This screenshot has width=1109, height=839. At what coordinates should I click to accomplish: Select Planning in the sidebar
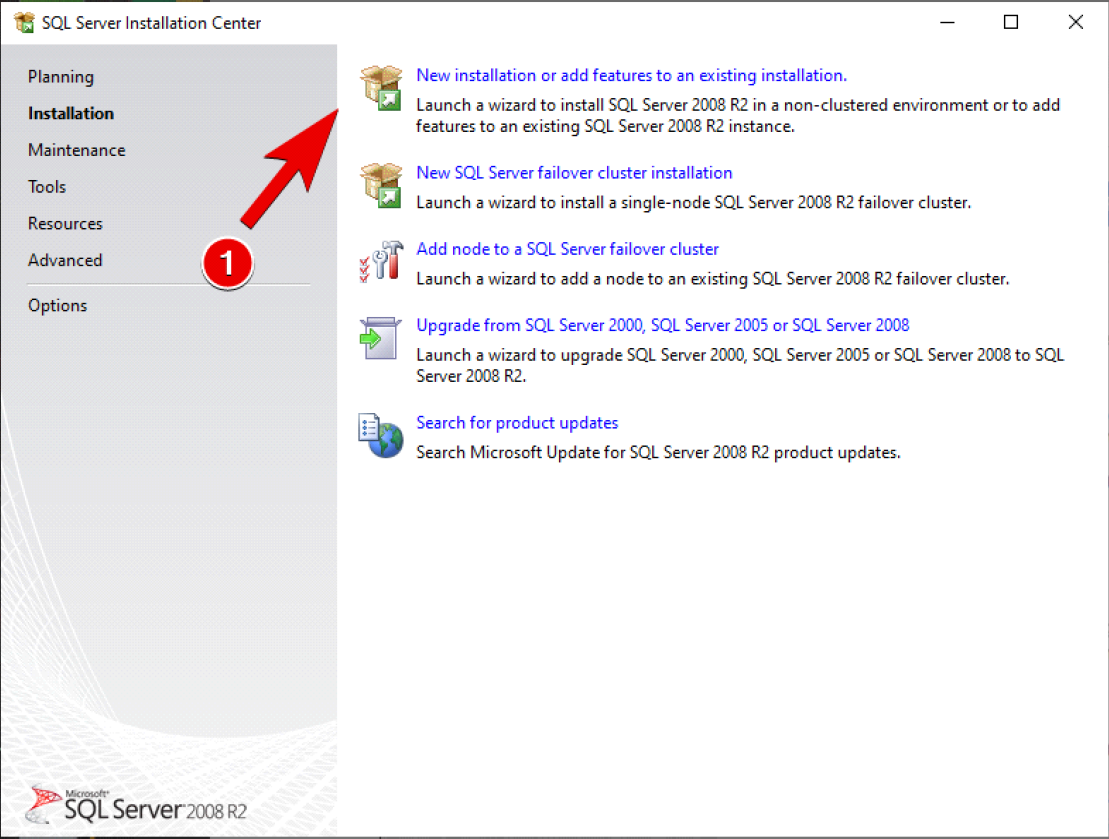[x=60, y=76]
